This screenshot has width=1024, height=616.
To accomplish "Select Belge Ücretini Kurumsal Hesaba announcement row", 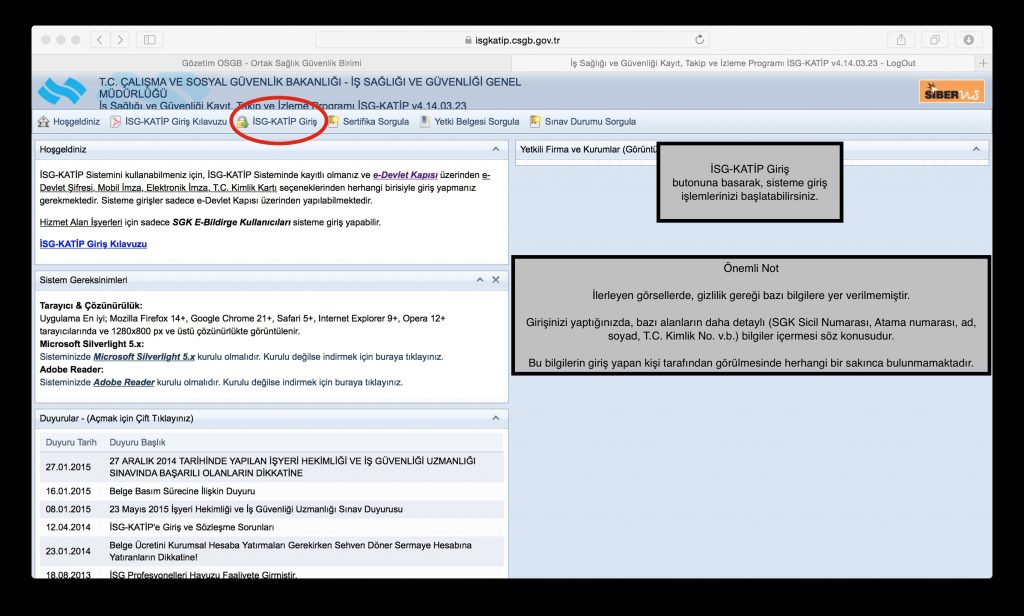I will coord(272,551).
